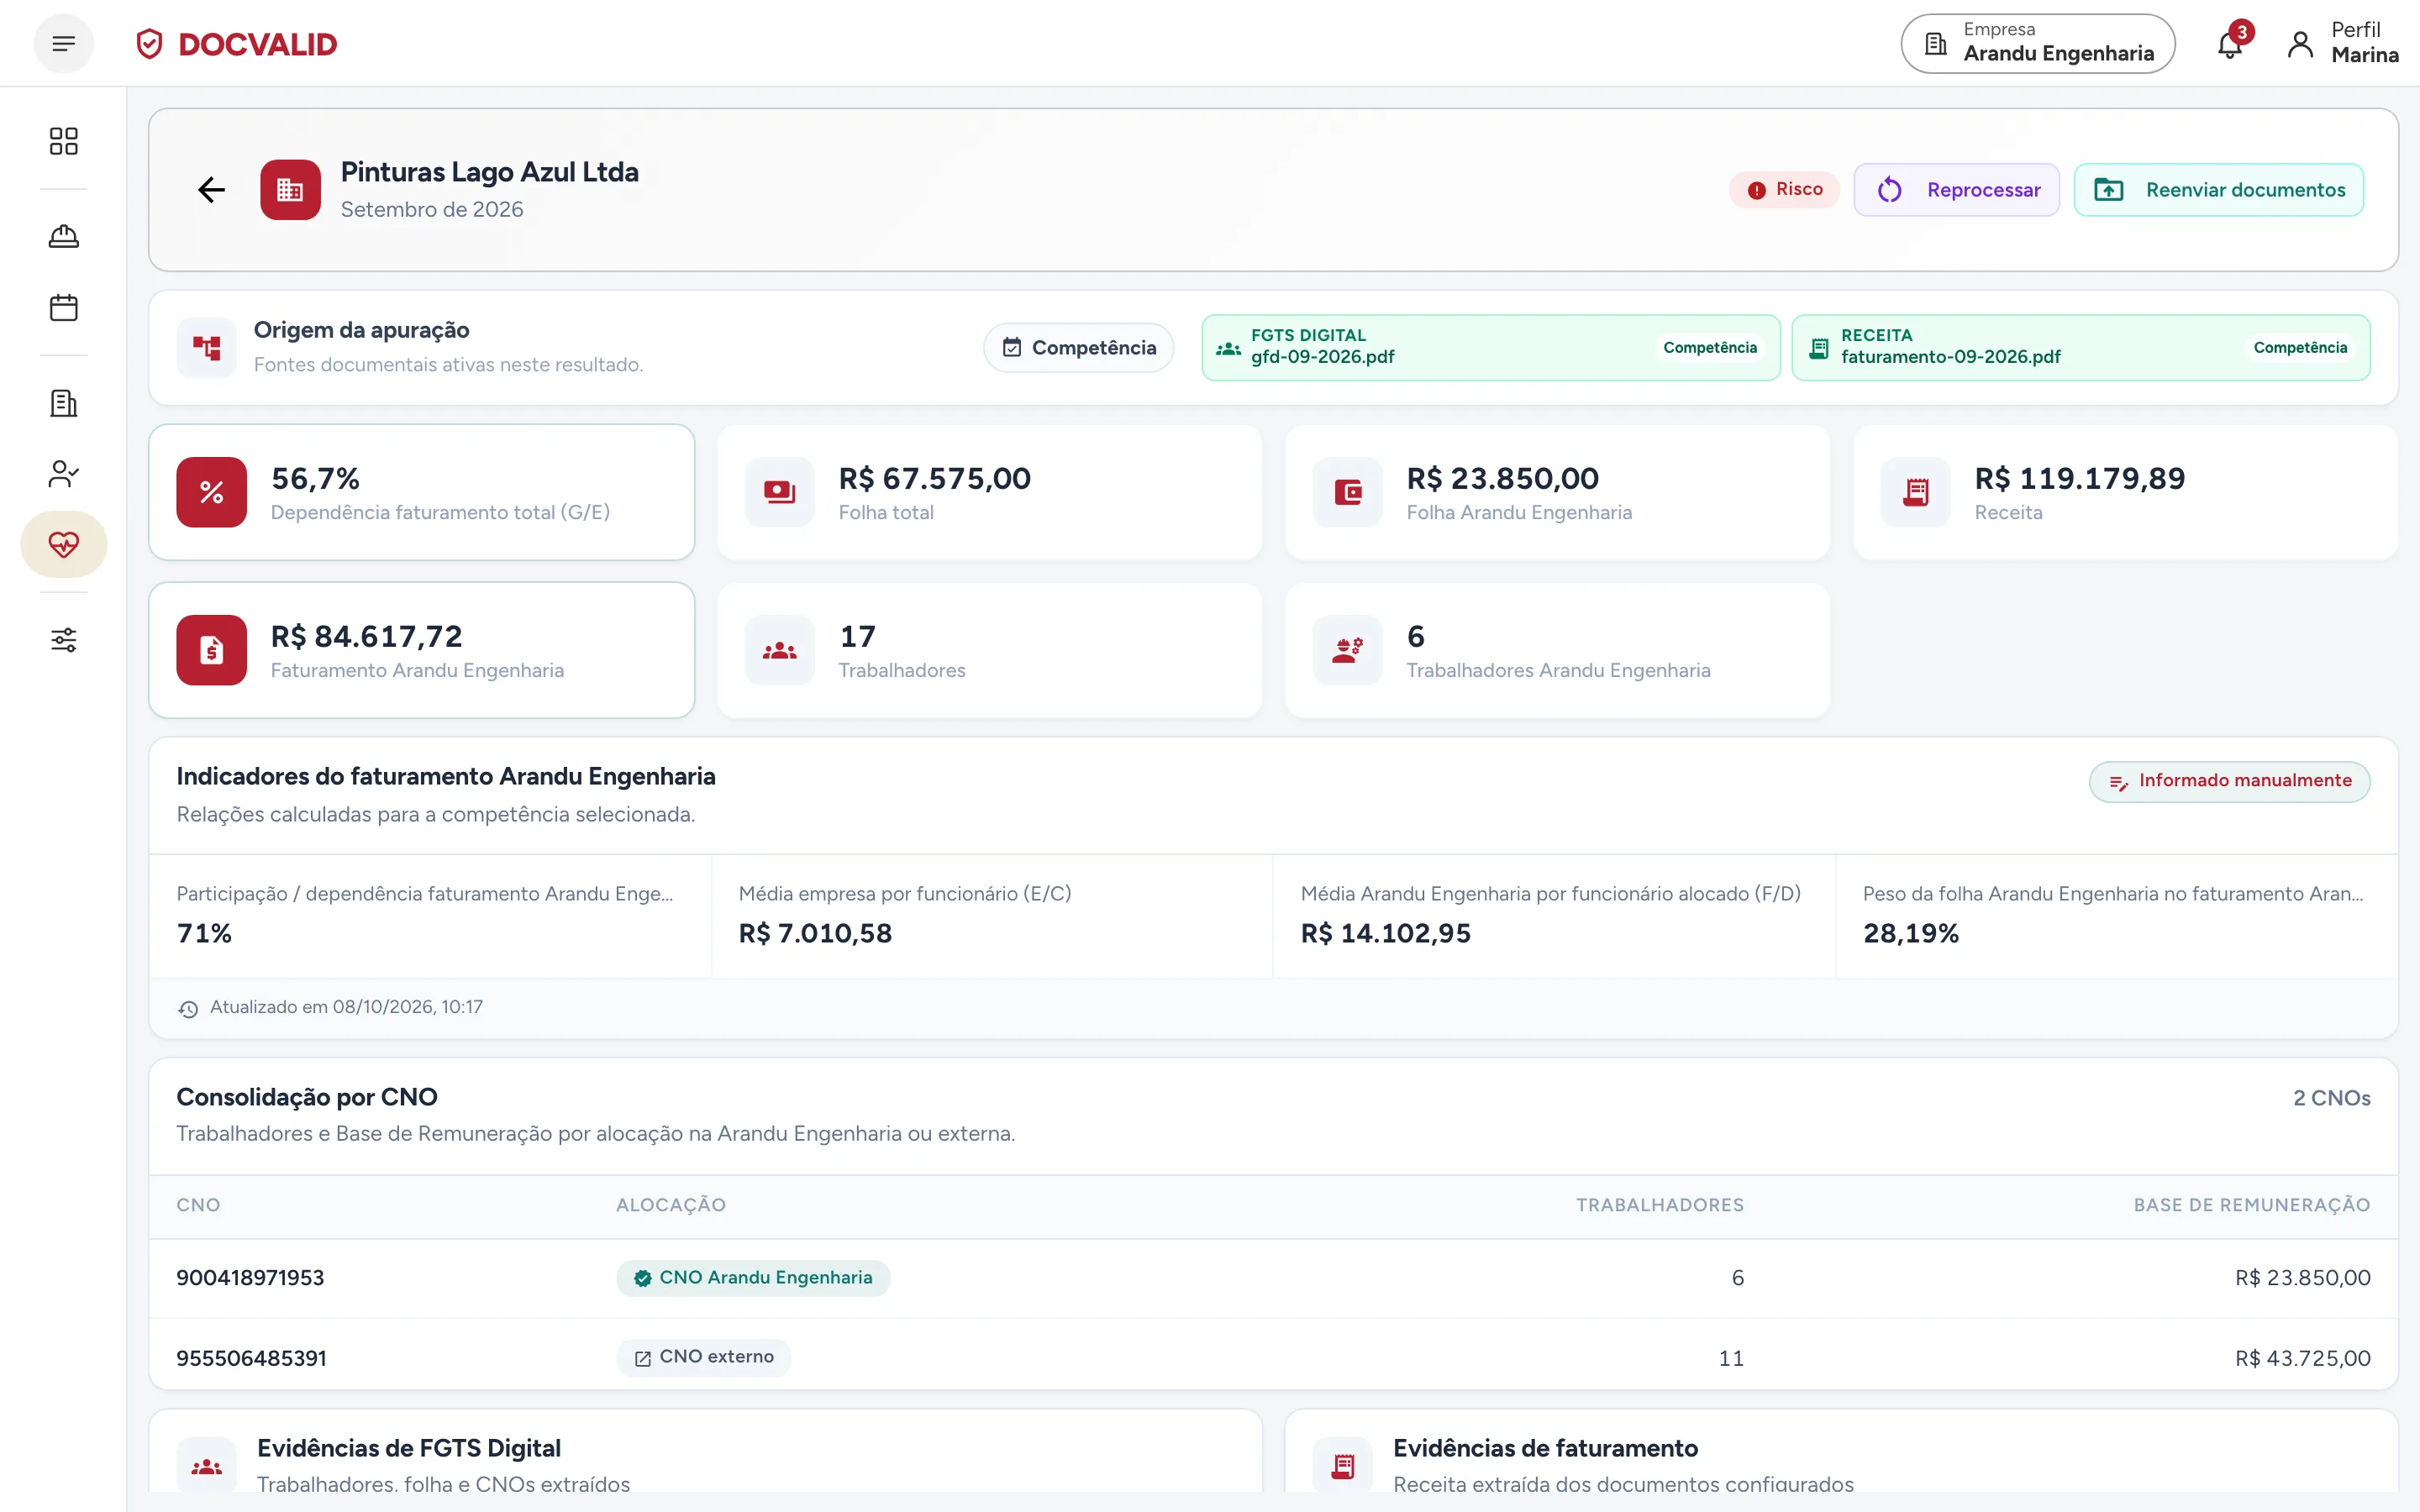Select the Faturamento Arandu Engenharia card
This screenshot has width=2420, height=1512.
[x=422, y=650]
